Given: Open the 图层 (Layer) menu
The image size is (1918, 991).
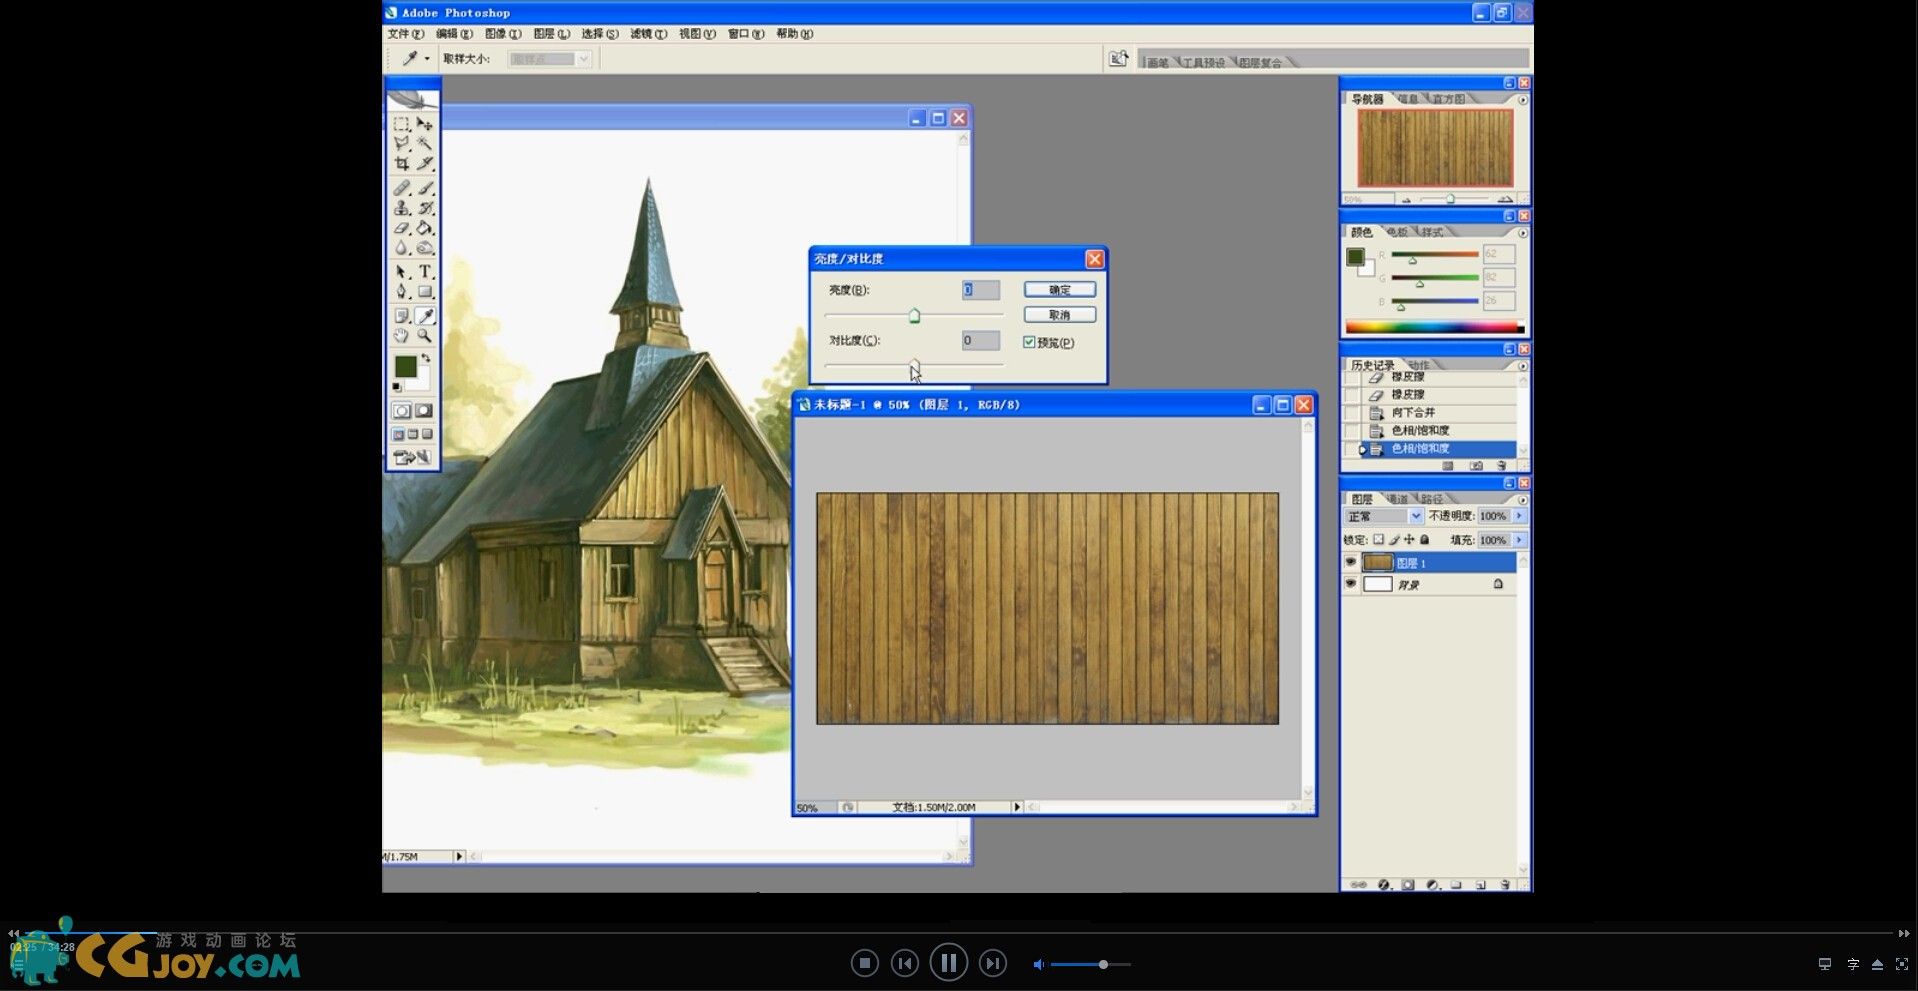Looking at the screenshot, I should coord(551,34).
